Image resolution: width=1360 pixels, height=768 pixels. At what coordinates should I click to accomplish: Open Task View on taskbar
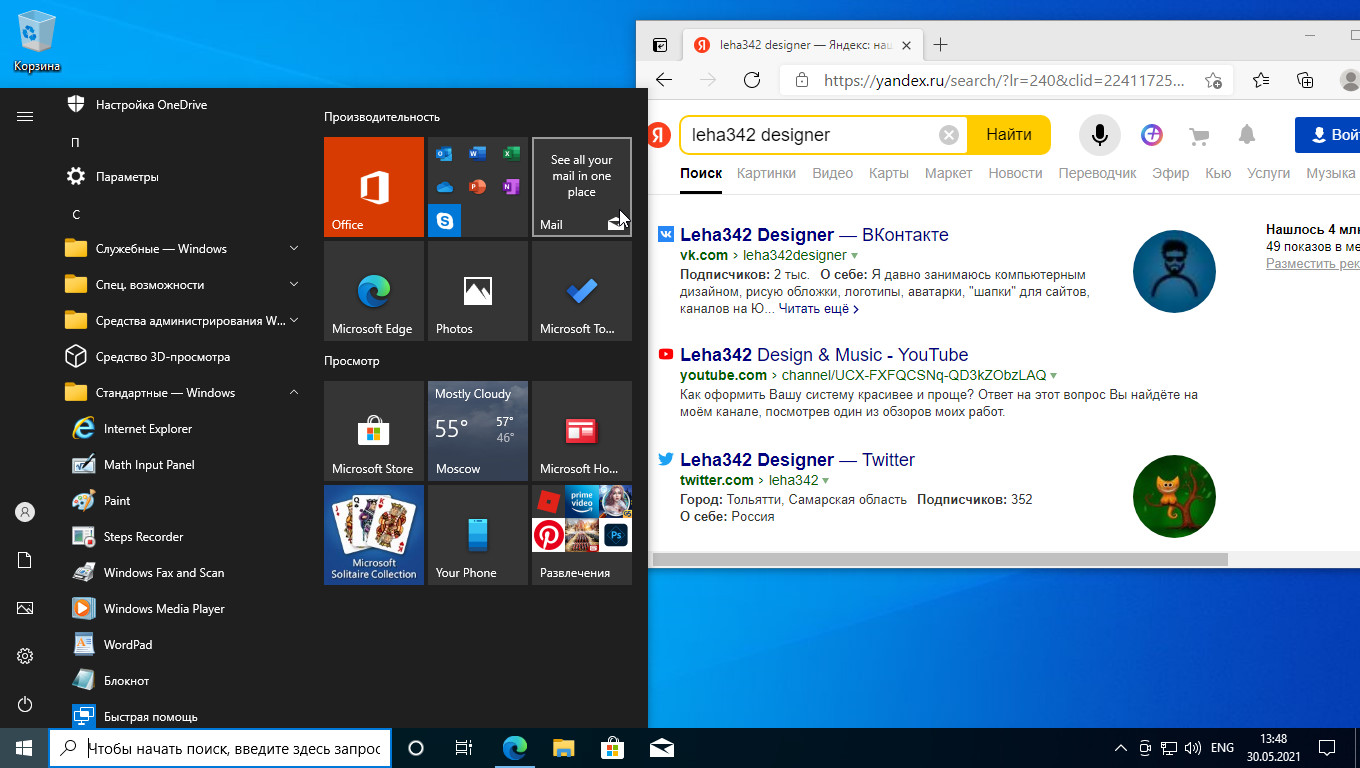[464, 748]
